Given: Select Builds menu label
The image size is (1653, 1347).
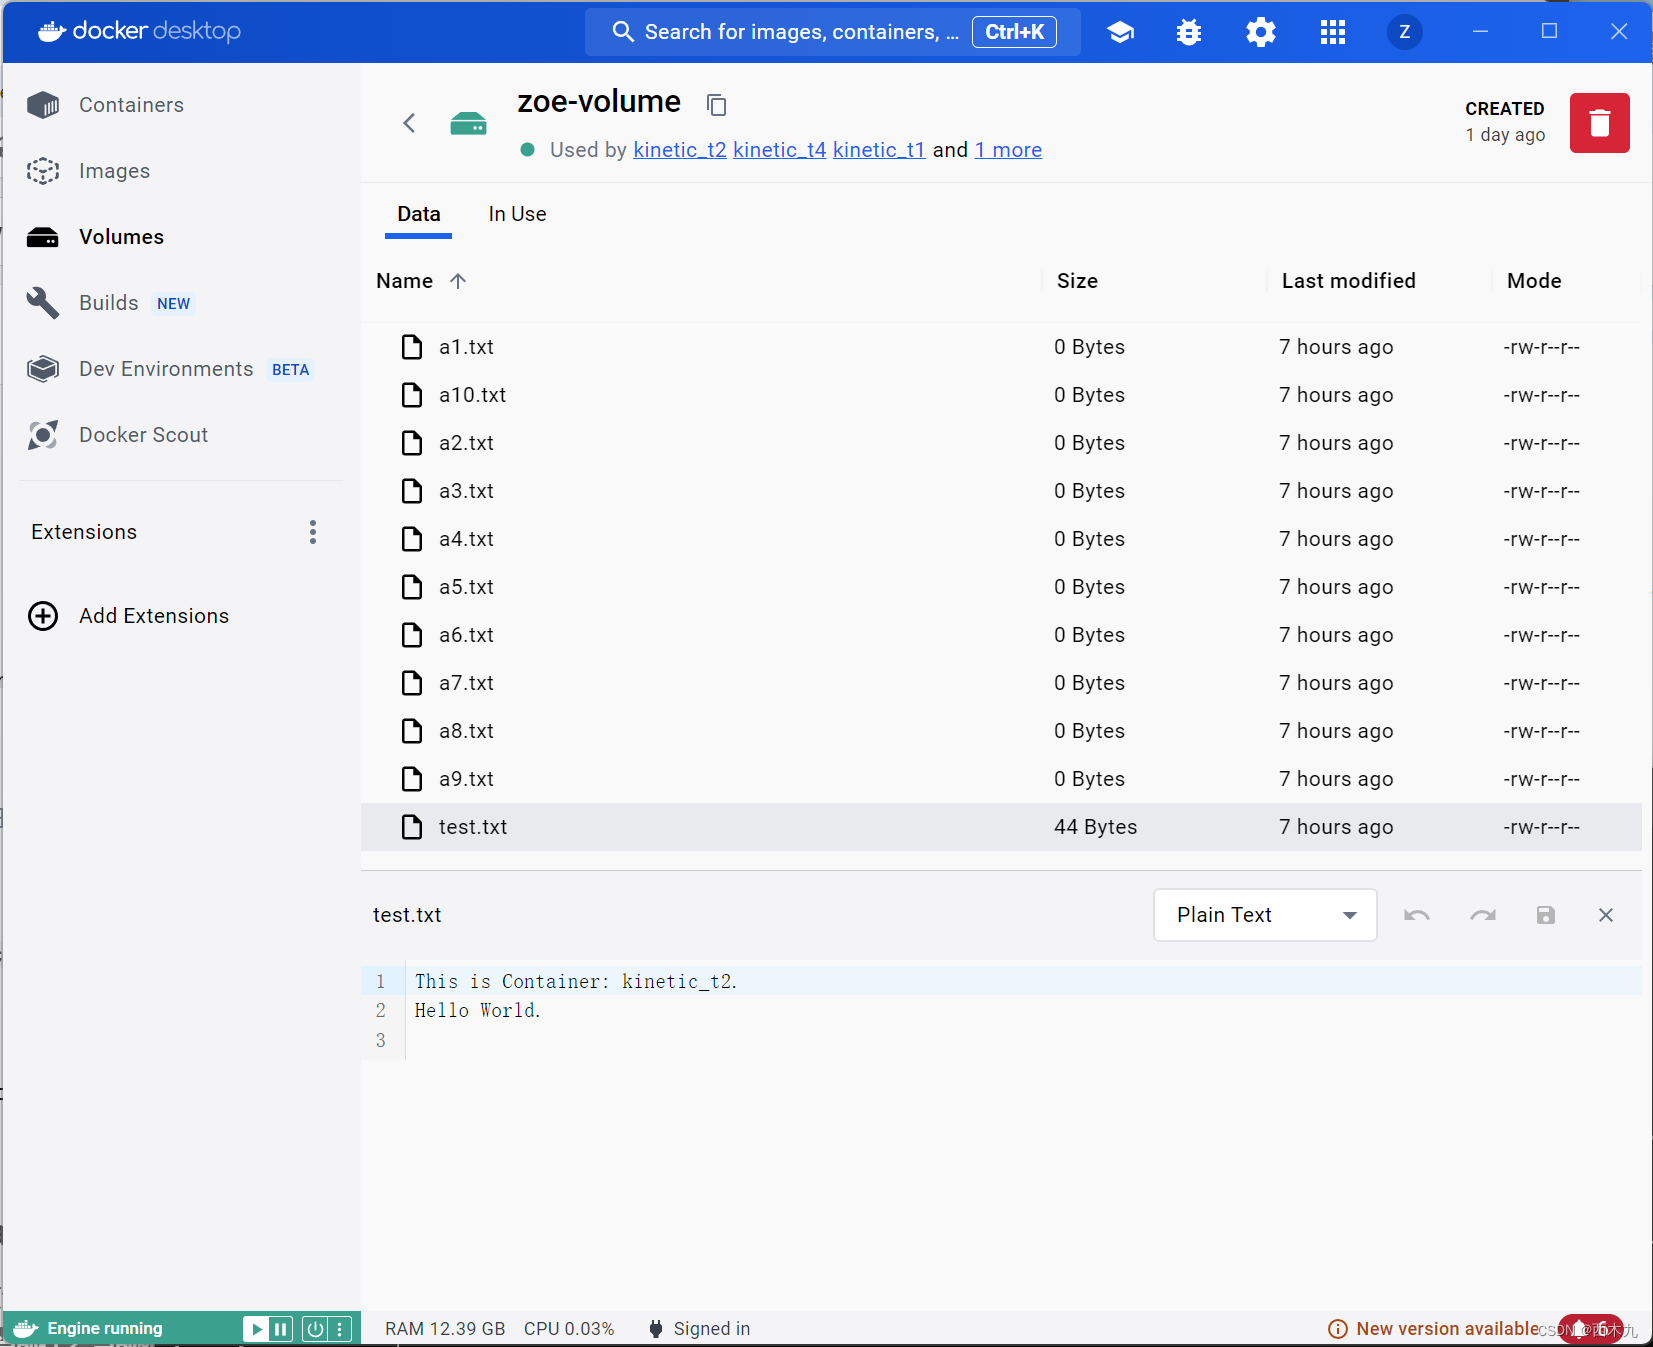Looking at the screenshot, I should [x=109, y=303].
